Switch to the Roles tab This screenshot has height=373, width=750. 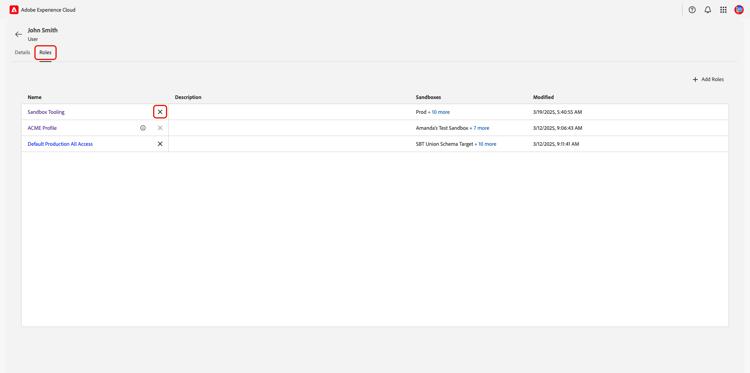pyautogui.click(x=45, y=53)
